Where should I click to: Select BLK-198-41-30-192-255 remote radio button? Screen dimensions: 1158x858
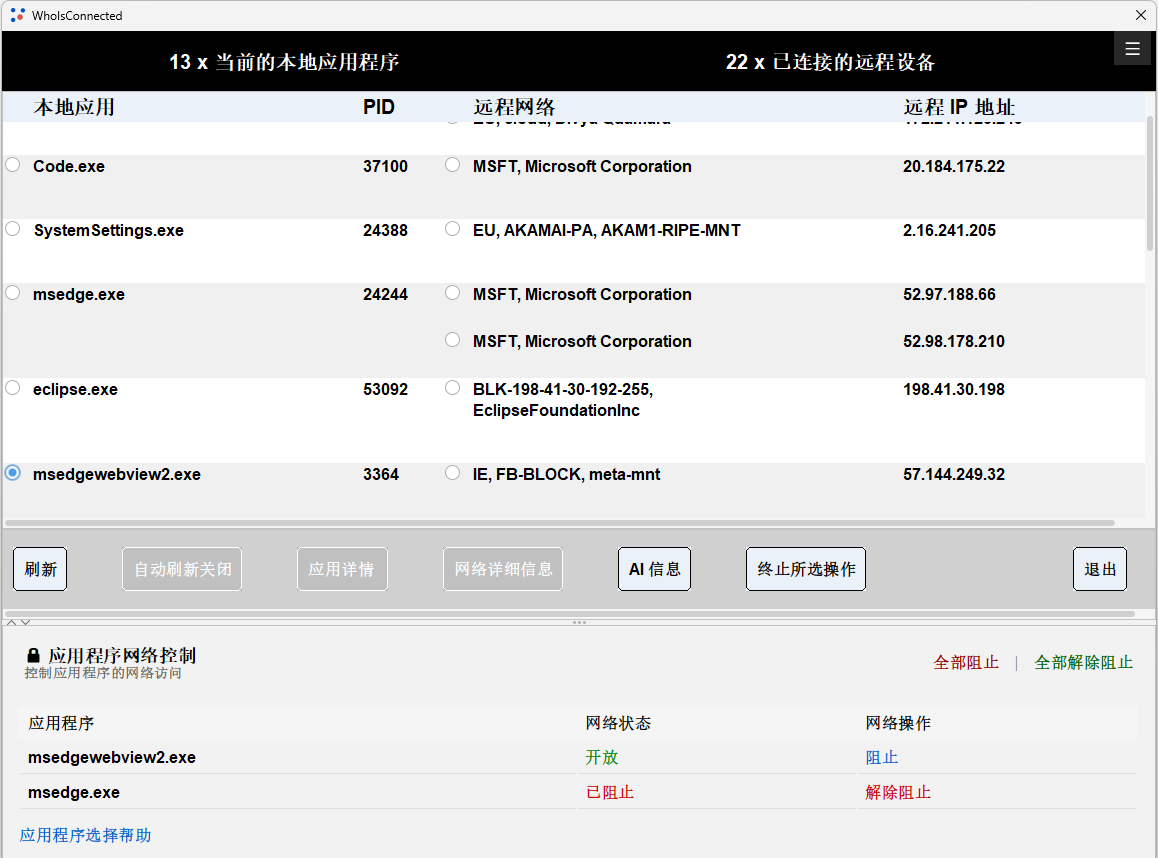(453, 388)
